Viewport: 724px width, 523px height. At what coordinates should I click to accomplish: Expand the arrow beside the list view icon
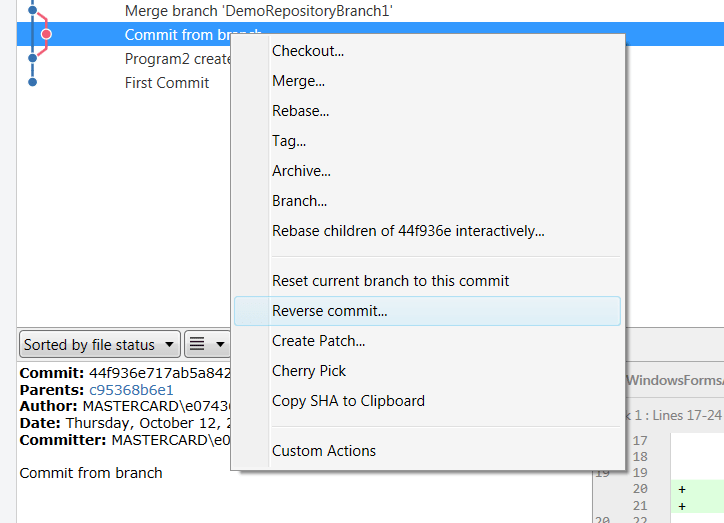(220, 344)
